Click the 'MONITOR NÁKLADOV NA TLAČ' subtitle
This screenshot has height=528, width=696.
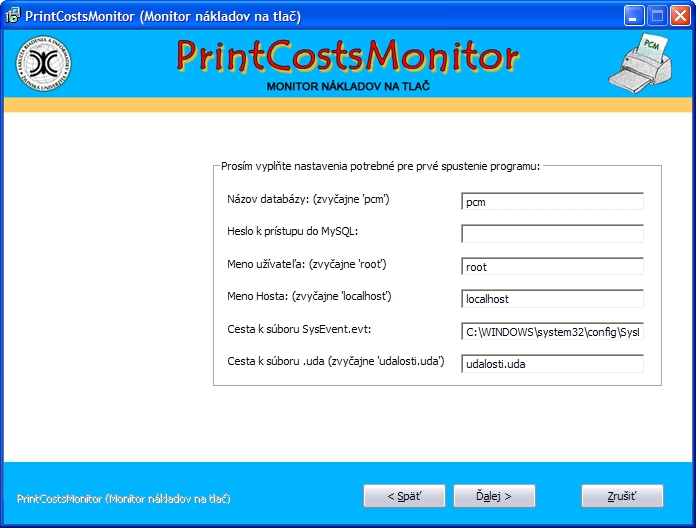(x=348, y=86)
